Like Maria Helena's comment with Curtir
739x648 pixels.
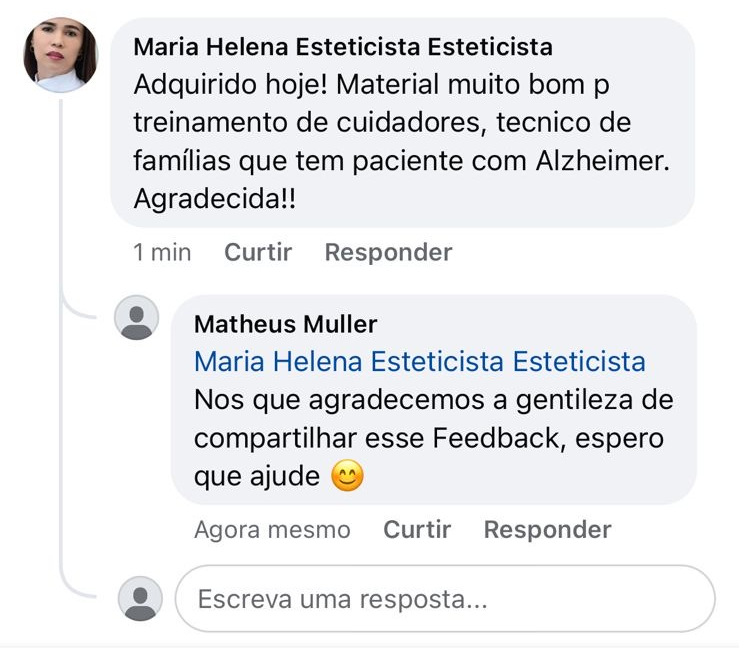click(258, 252)
